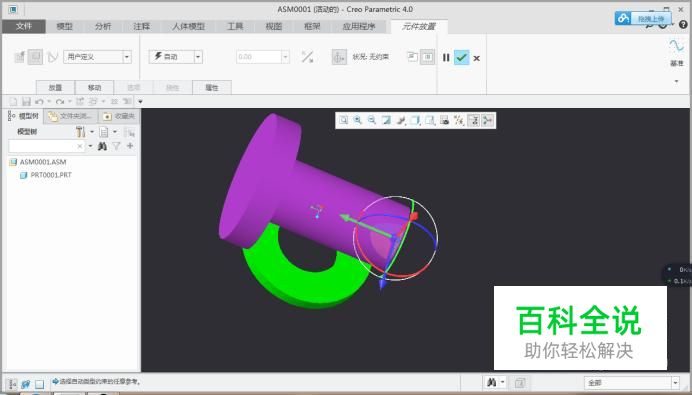Click binoculars find icon in model tree
The width and height of the screenshot is (692, 395).
(x=102, y=146)
